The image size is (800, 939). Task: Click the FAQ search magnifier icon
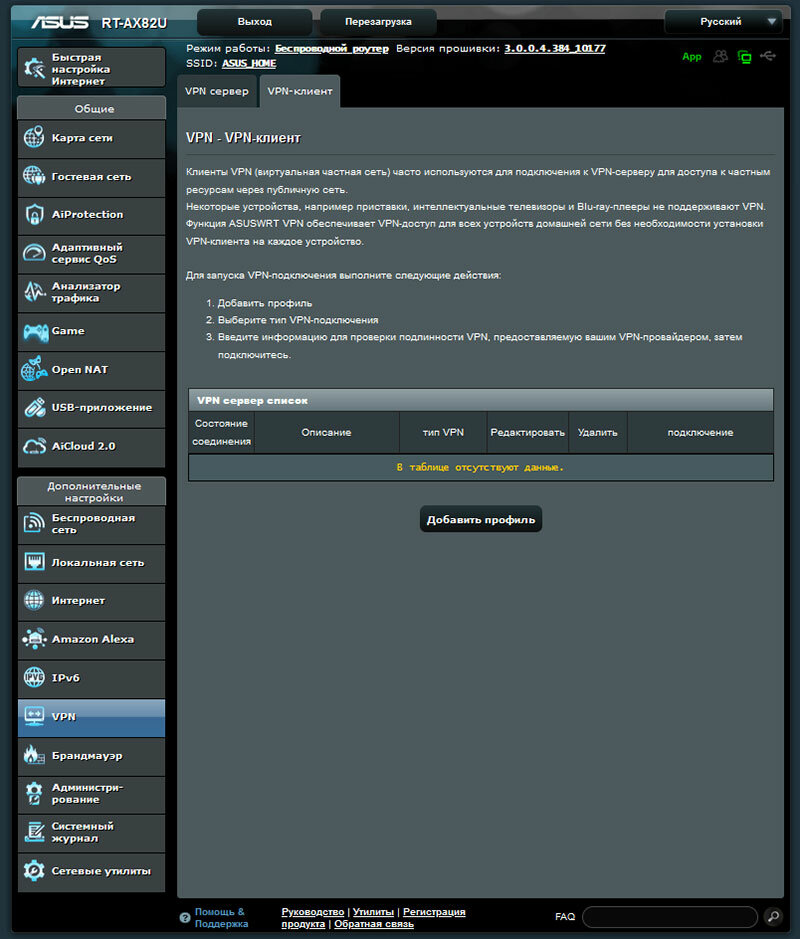point(773,916)
